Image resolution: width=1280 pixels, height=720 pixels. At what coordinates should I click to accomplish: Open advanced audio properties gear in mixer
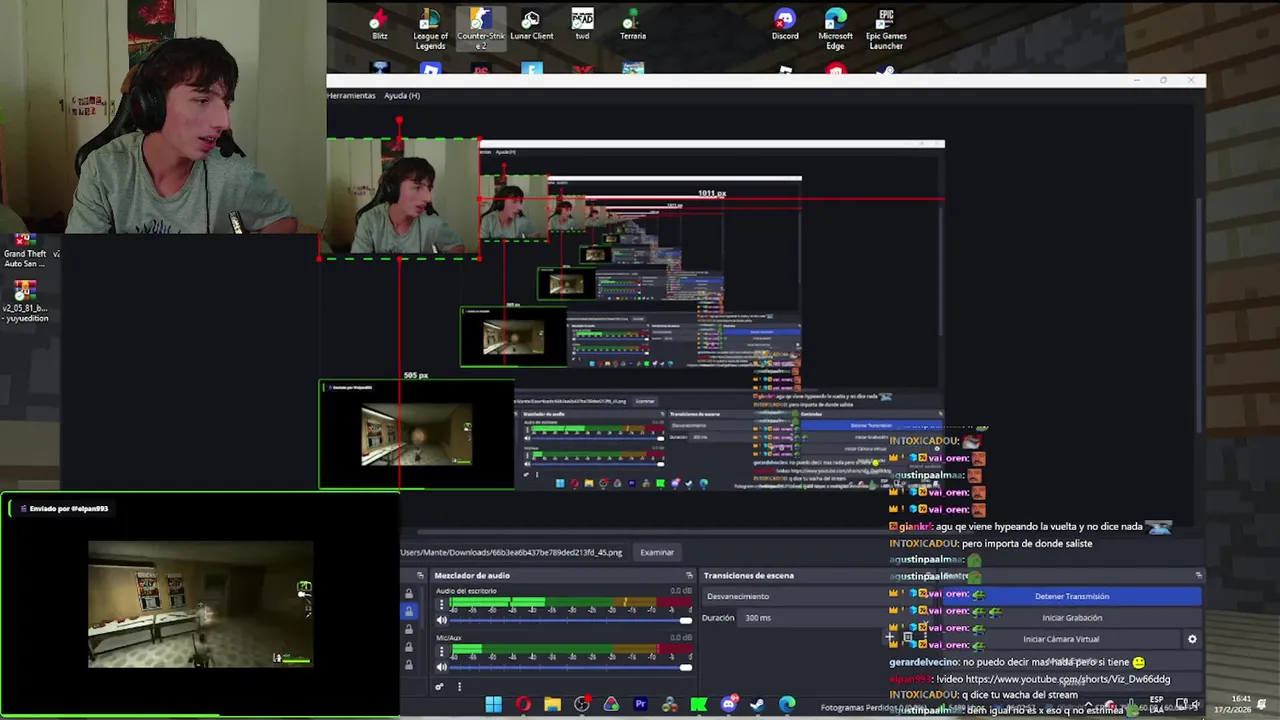(439, 686)
